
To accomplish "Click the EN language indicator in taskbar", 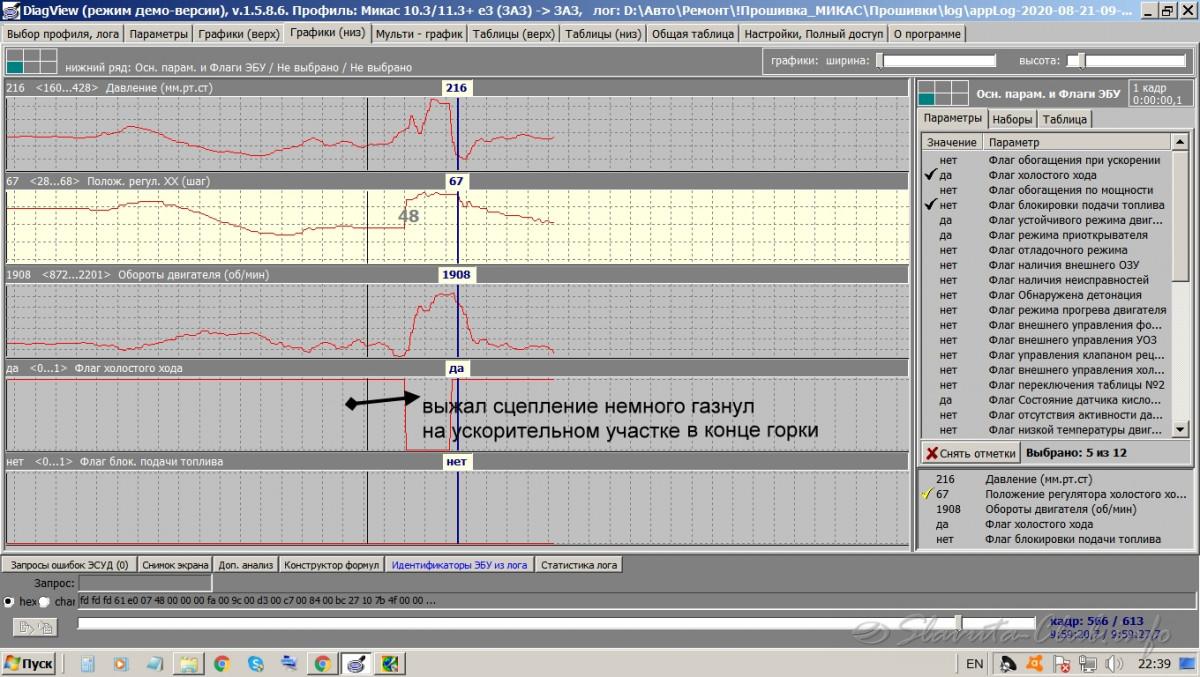I will 974,663.
